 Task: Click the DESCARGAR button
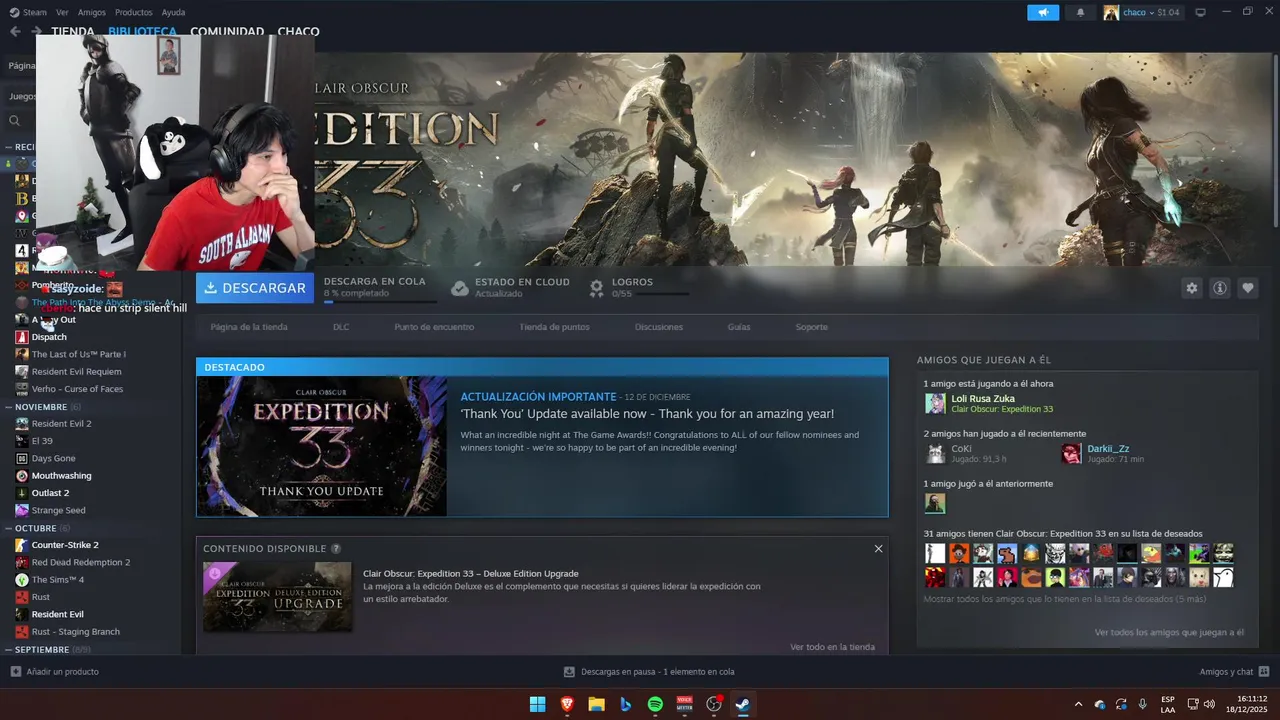[255, 288]
